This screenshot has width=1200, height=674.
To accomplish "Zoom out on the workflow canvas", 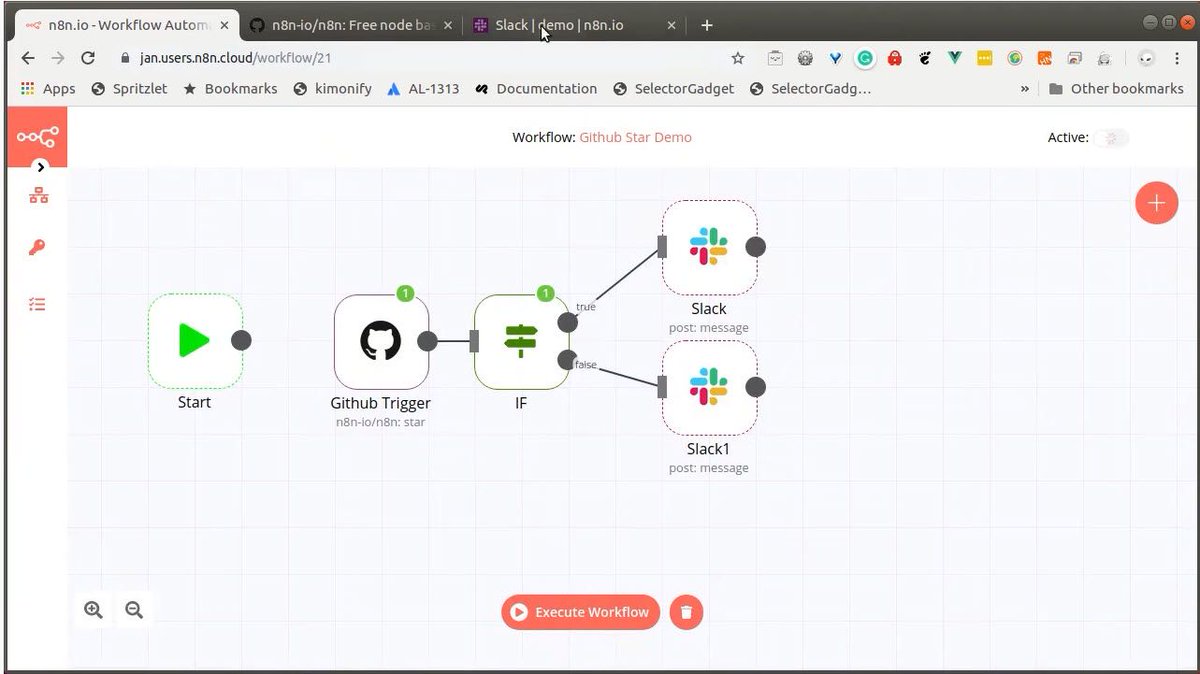I will click(x=134, y=610).
